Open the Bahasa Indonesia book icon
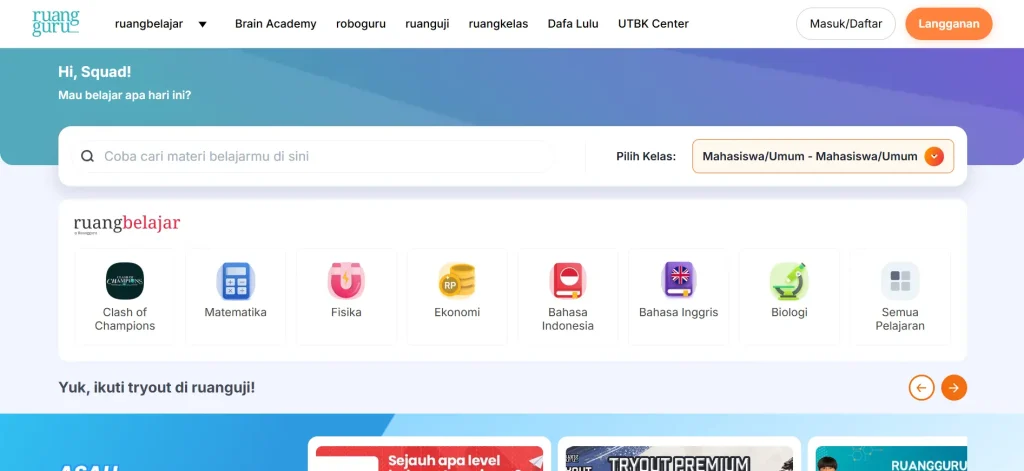 pyautogui.click(x=568, y=281)
